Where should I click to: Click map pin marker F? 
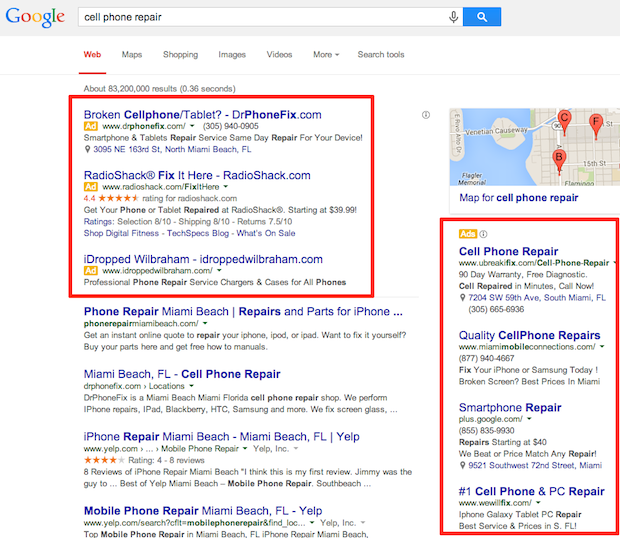tap(597, 124)
